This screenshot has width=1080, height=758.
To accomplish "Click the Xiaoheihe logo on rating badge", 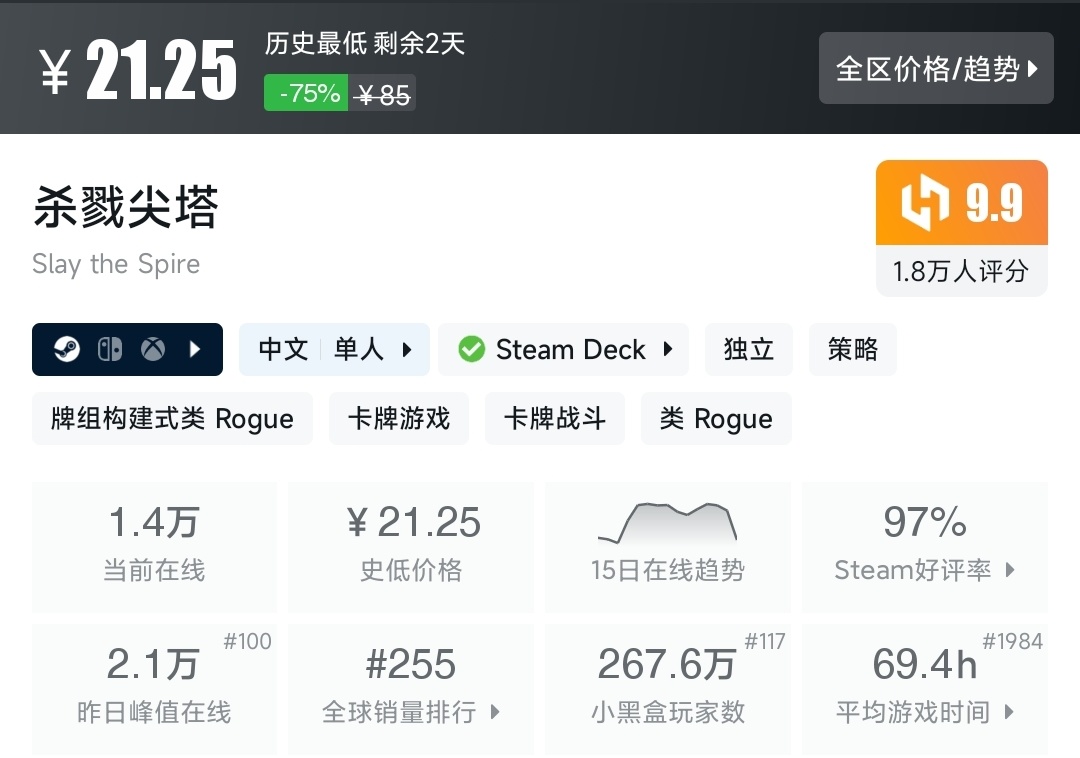I will coord(925,203).
